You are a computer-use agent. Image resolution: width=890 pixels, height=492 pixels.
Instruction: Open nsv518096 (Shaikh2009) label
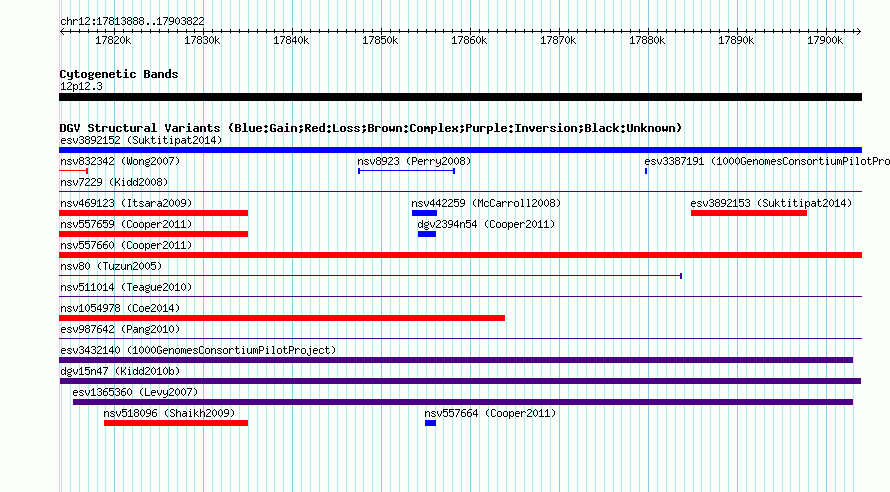pyautogui.click(x=169, y=413)
